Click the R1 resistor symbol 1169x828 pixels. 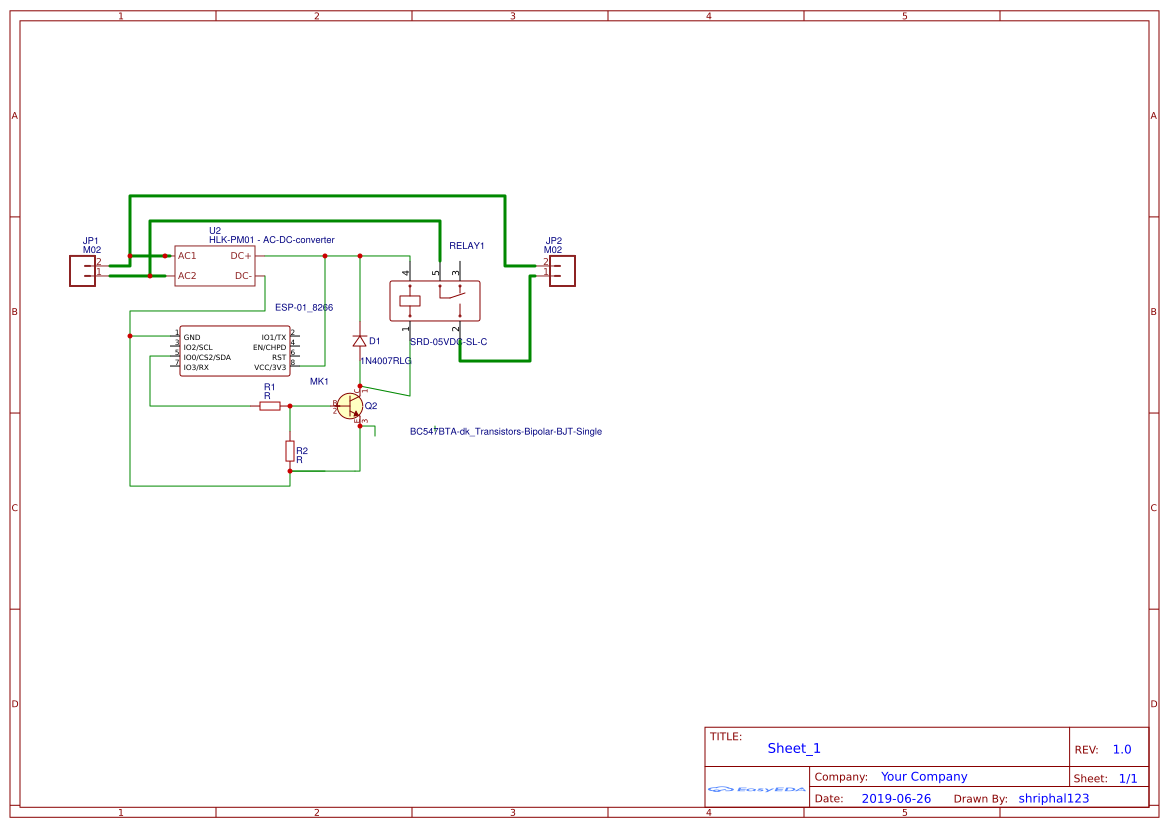(270, 406)
